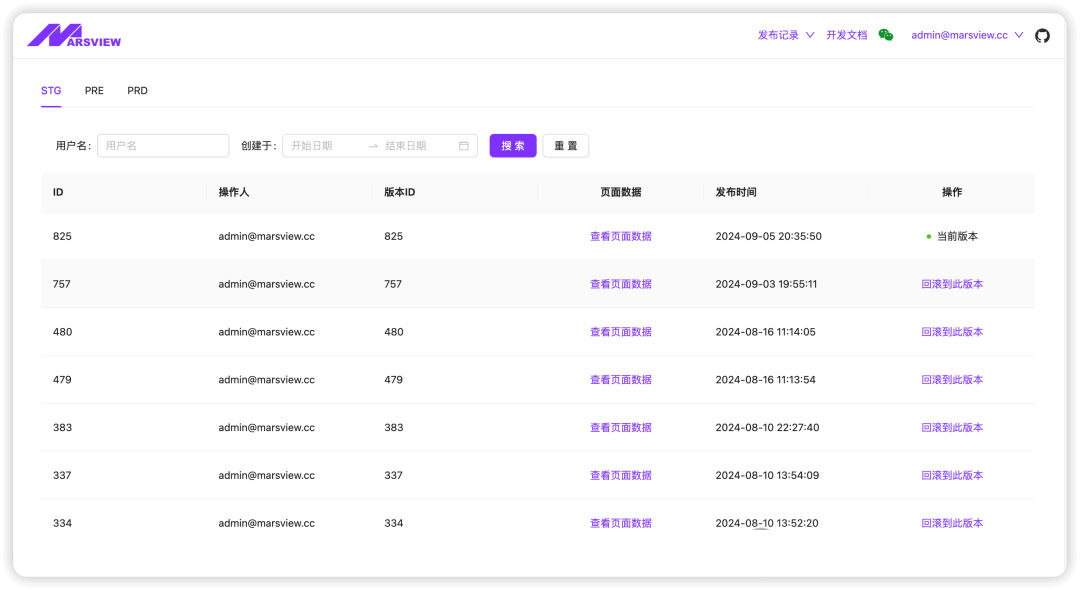Open the WeChat icon in header

(x=885, y=35)
